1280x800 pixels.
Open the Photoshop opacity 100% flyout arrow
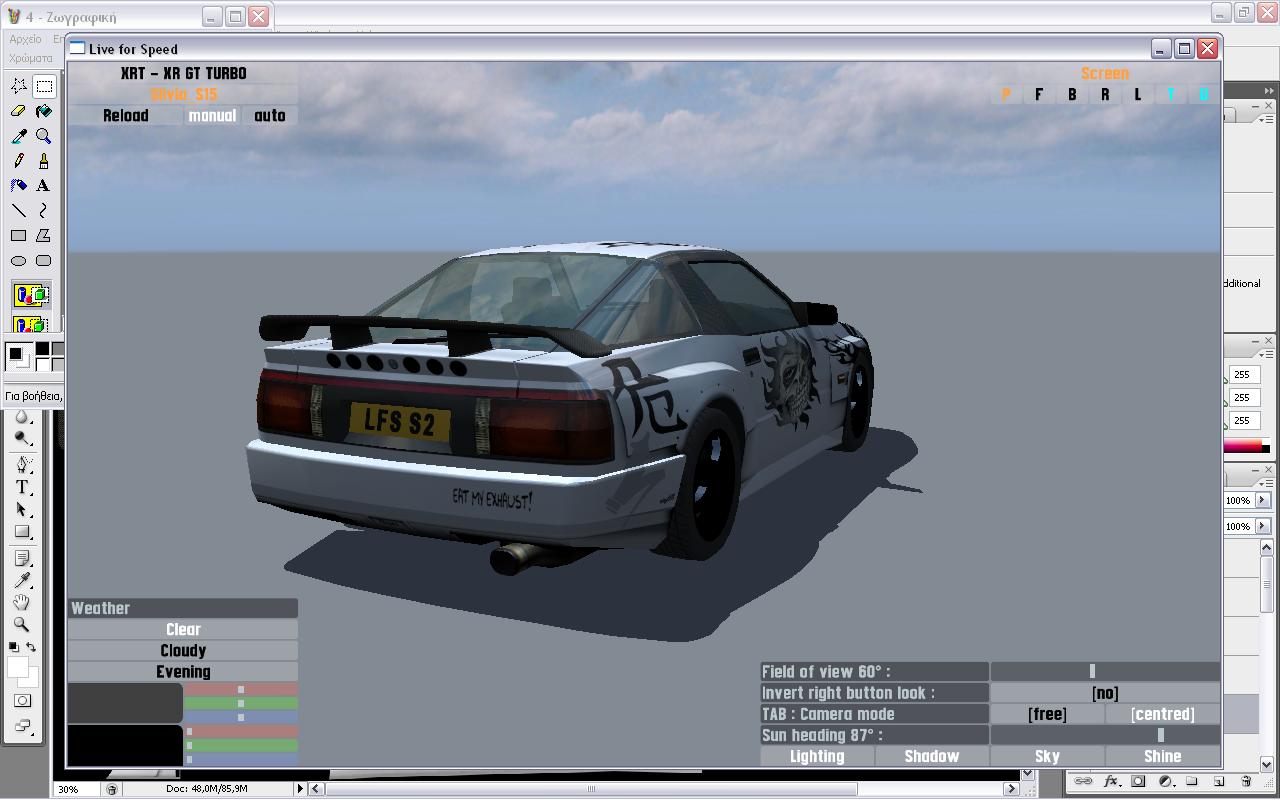coord(1261,500)
